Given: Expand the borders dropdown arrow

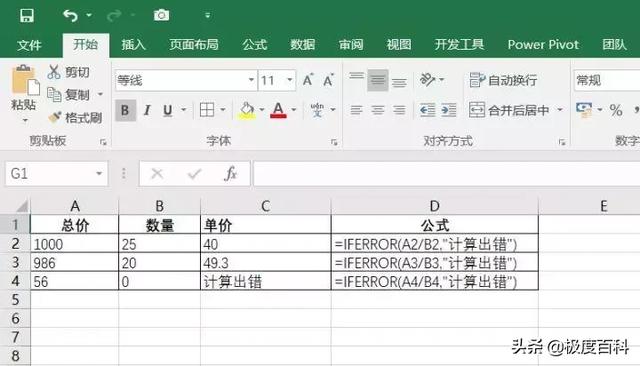Looking at the screenshot, I should pos(223,110).
